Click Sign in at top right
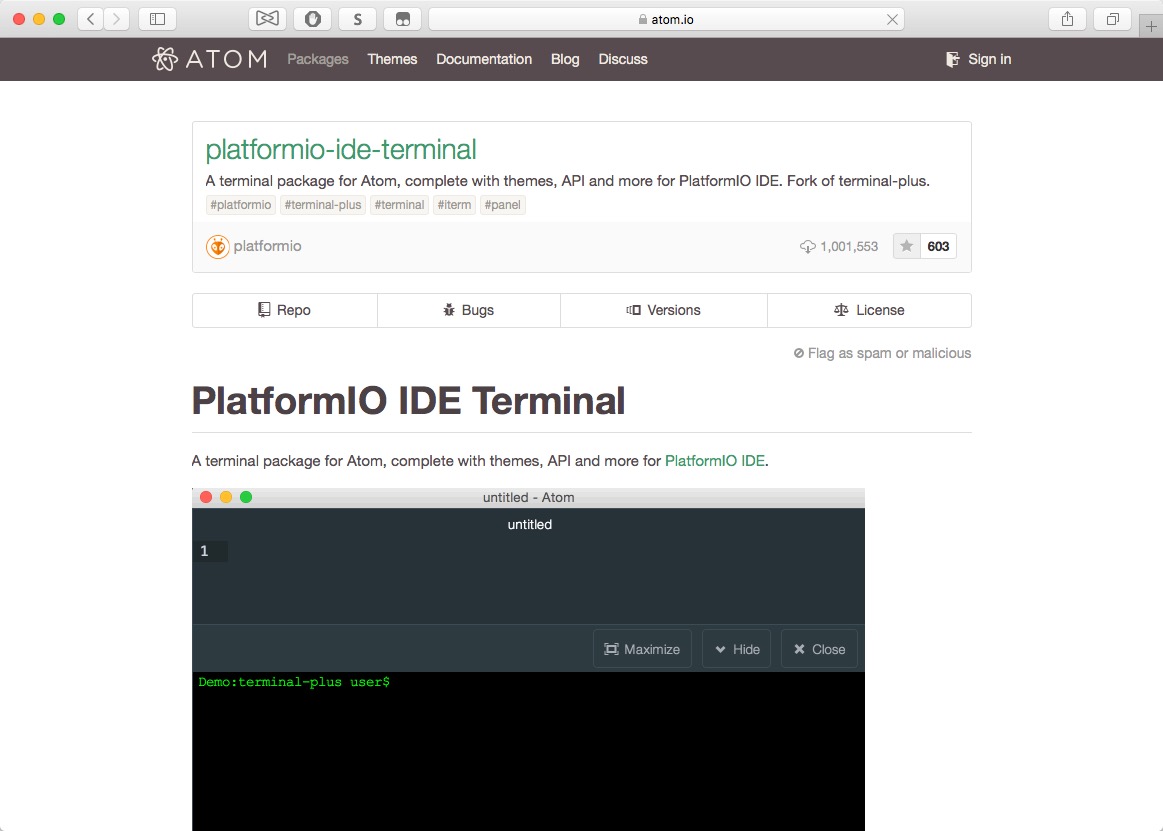Image resolution: width=1163 pixels, height=831 pixels. [978, 59]
